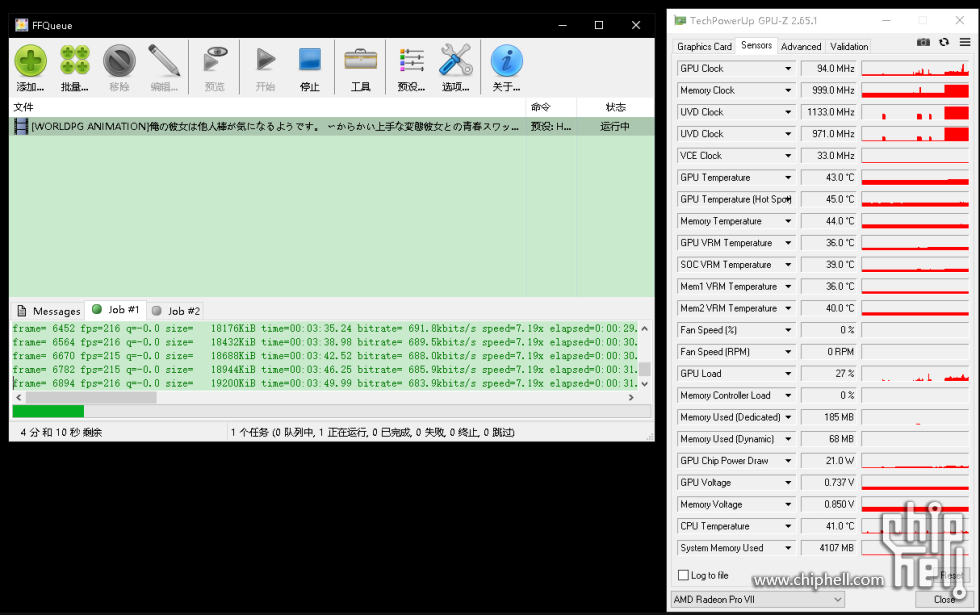Click the 命令 column header

551,107
